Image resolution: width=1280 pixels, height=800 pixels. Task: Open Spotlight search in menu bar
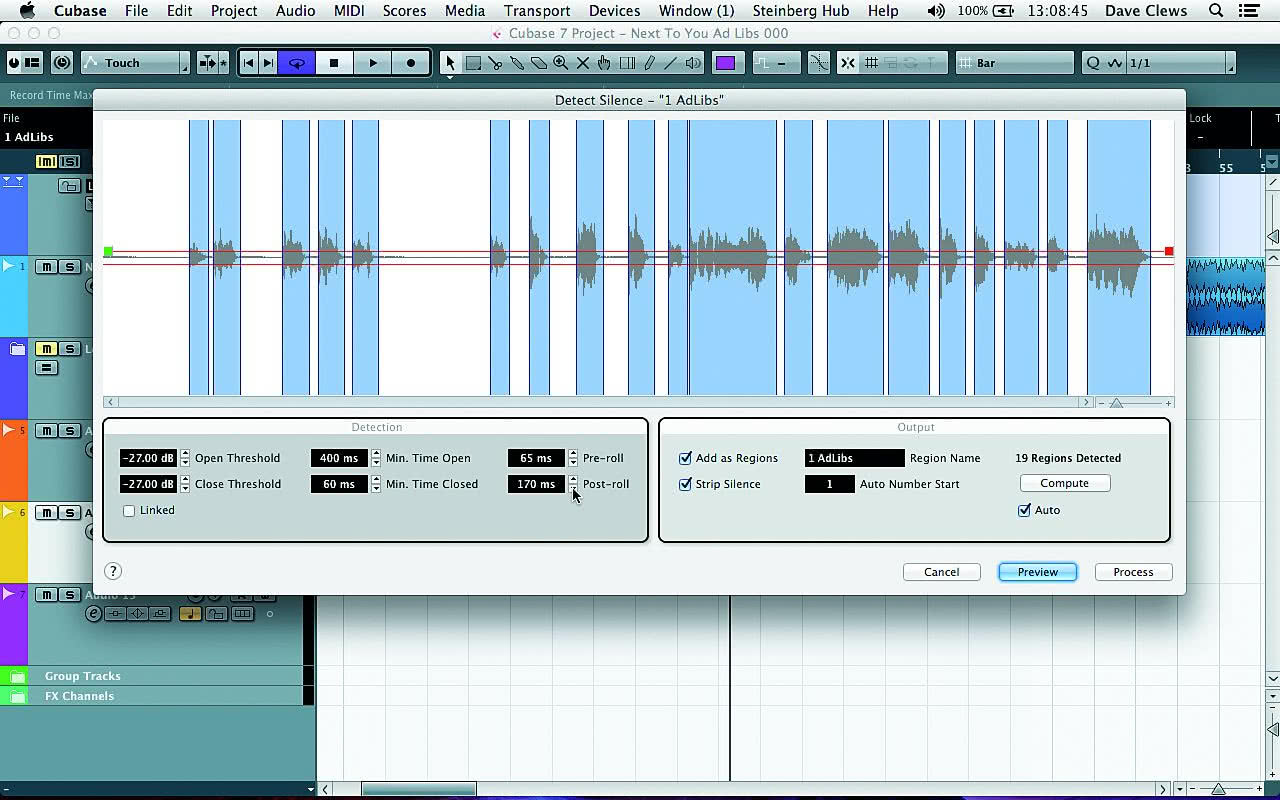[x=1216, y=11]
